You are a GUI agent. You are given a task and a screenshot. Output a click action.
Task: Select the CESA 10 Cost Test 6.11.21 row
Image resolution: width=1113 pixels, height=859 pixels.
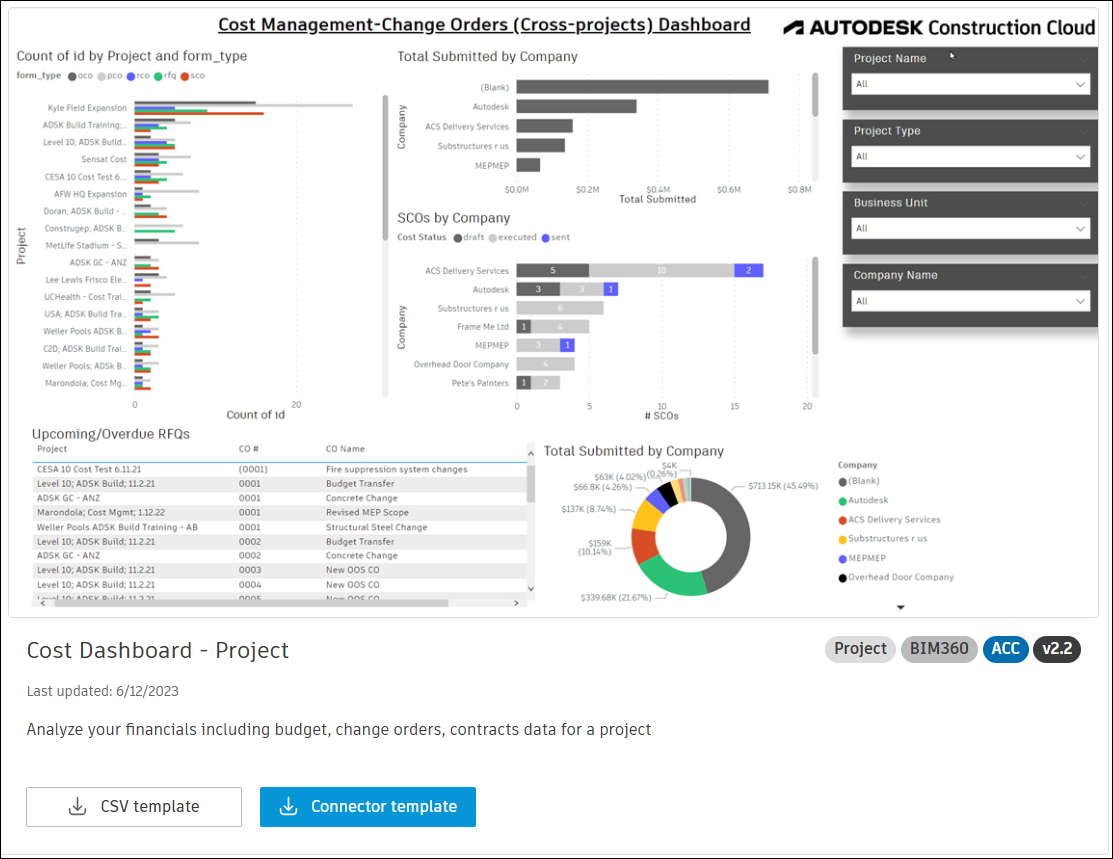click(x=280, y=470)
